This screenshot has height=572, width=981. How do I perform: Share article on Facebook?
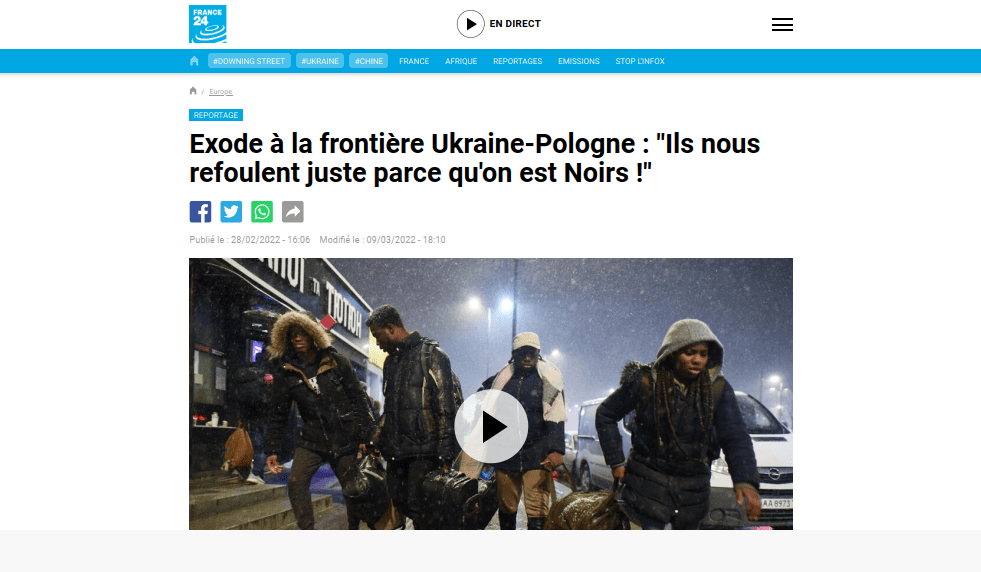[x=200, y=212]
